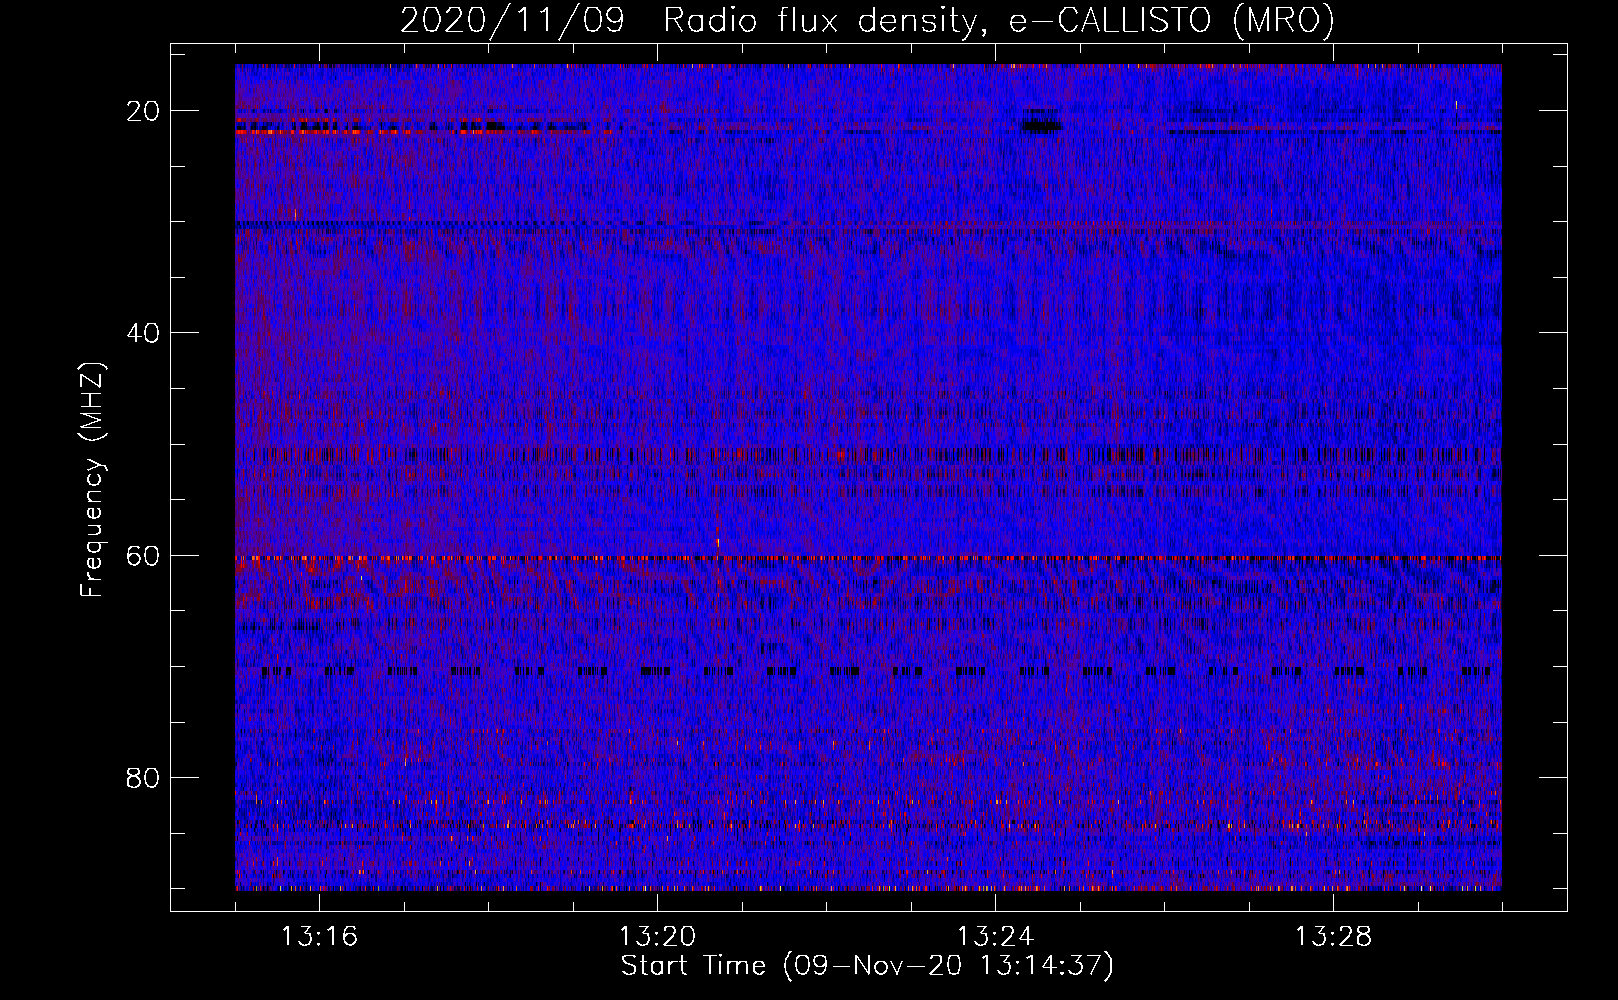The height and width of the screenshot is (1000, 1618).
Task: Click the 40 MHz frequency tick label
Action: click(144, 333)
